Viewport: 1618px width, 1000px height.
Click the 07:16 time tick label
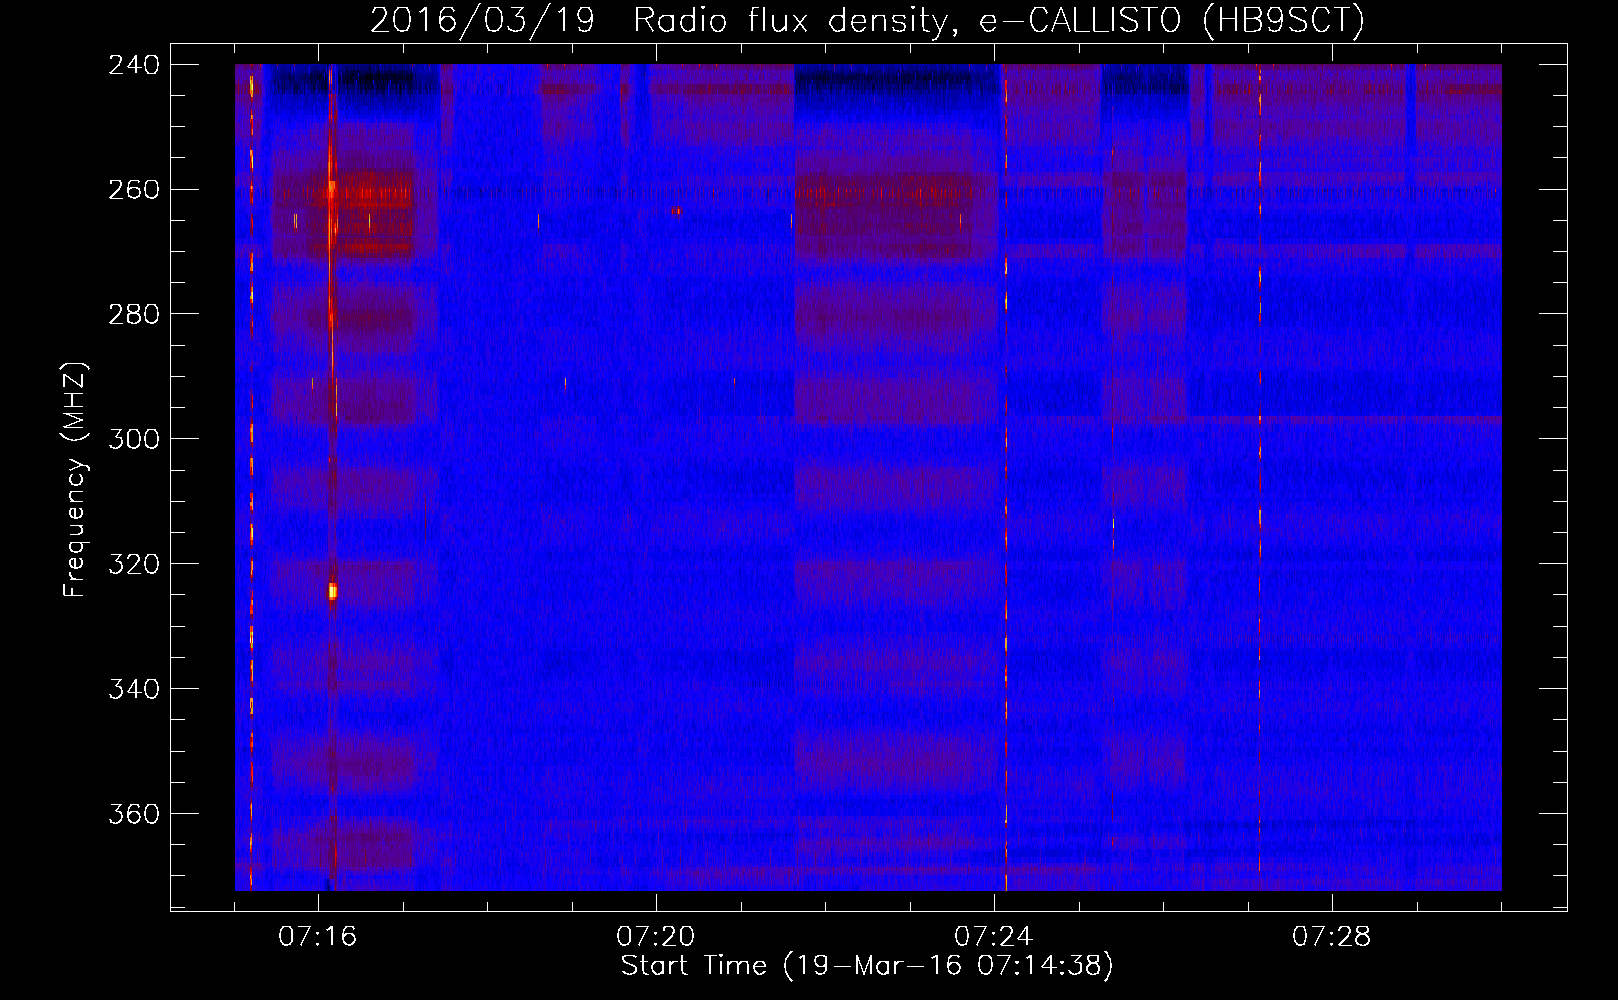tap(318, 937)
